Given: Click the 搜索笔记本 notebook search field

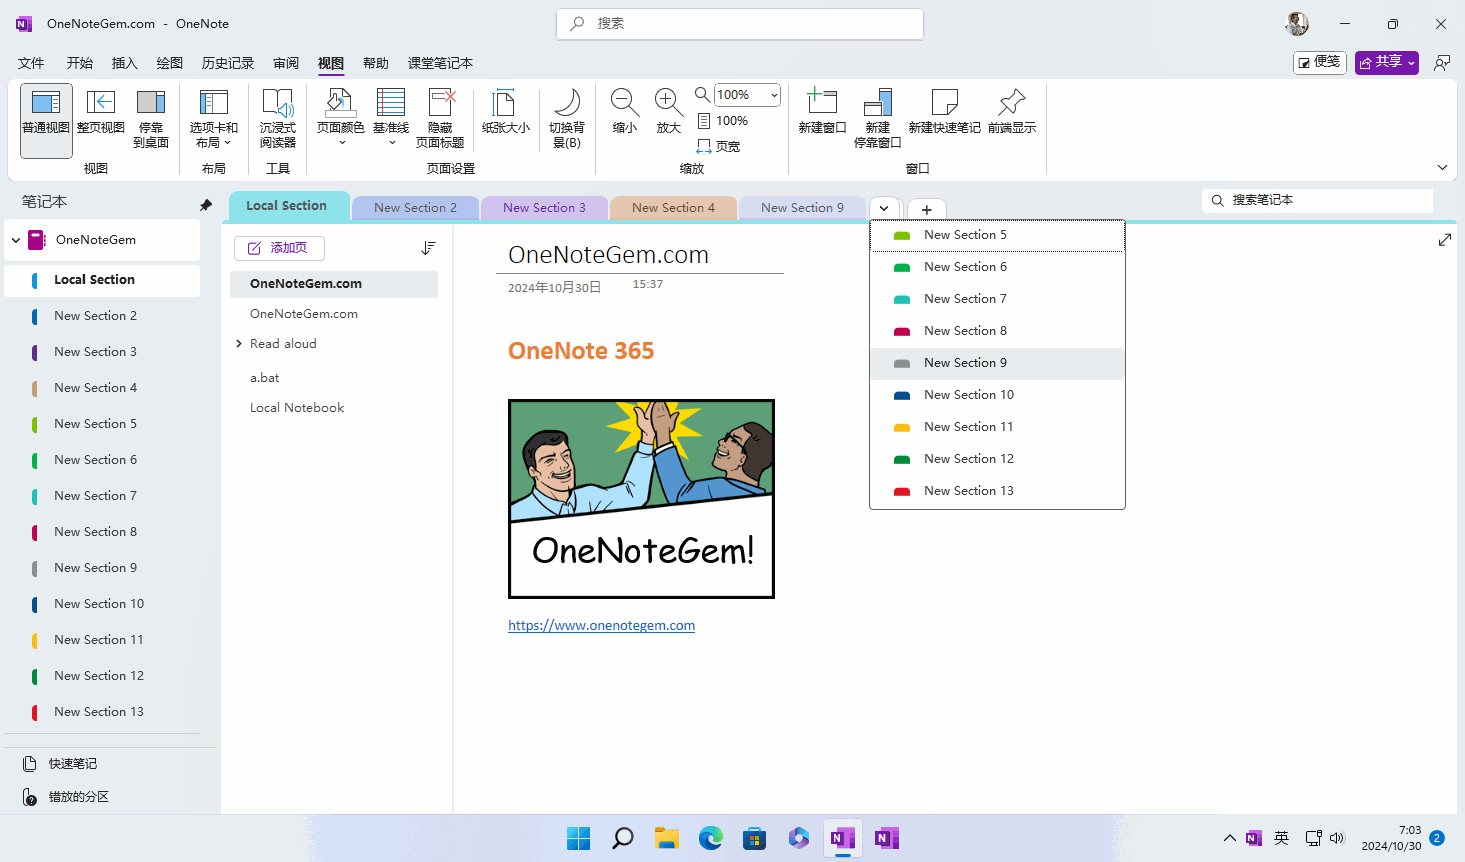Looking at the screenshot, I should [x=1317, y=200].
